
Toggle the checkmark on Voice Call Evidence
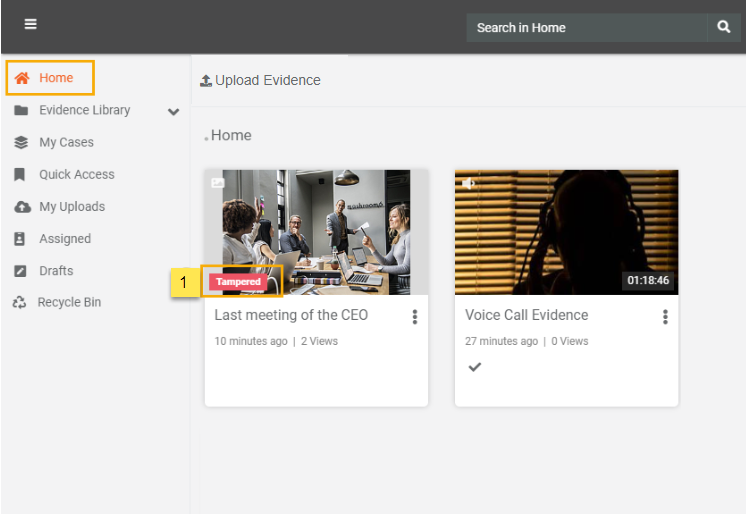[x=475, y=367]
